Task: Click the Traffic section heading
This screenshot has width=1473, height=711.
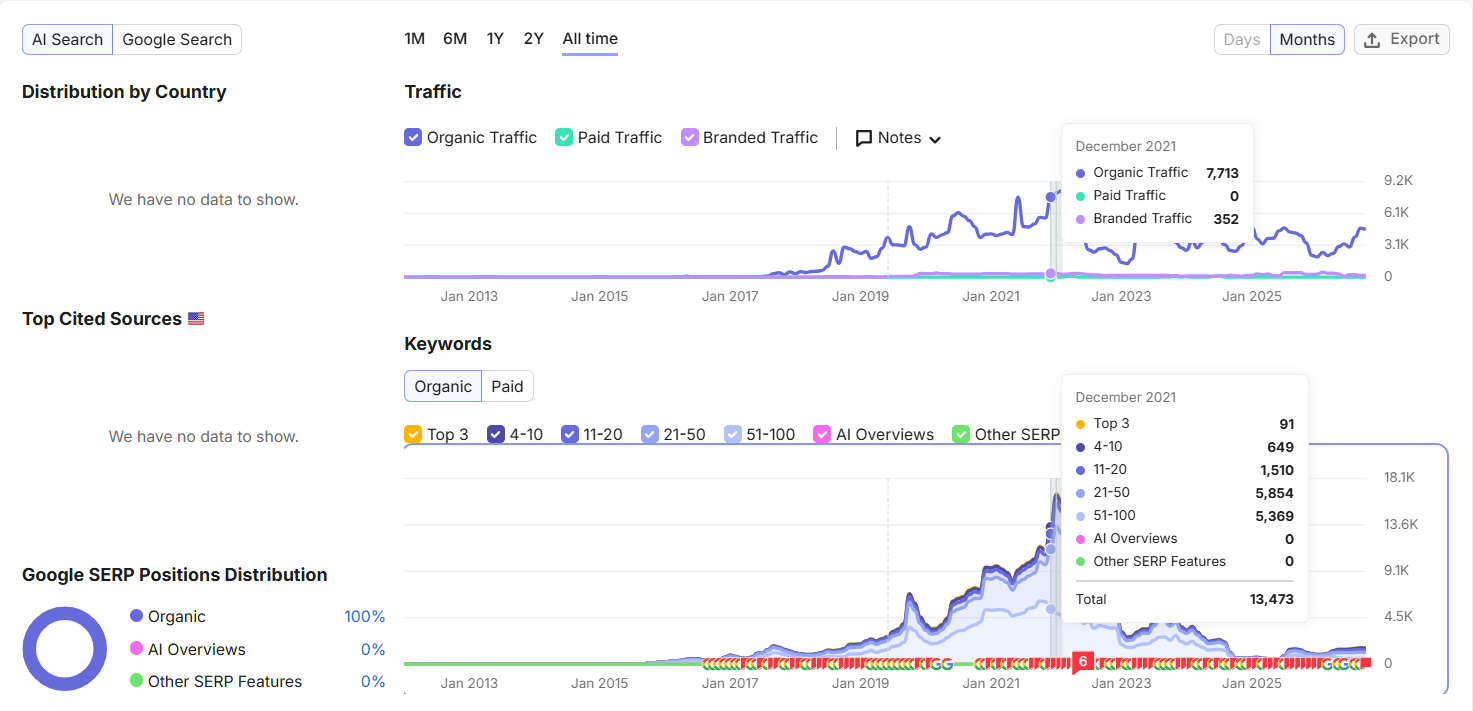Action: click(x=433, y=92)
